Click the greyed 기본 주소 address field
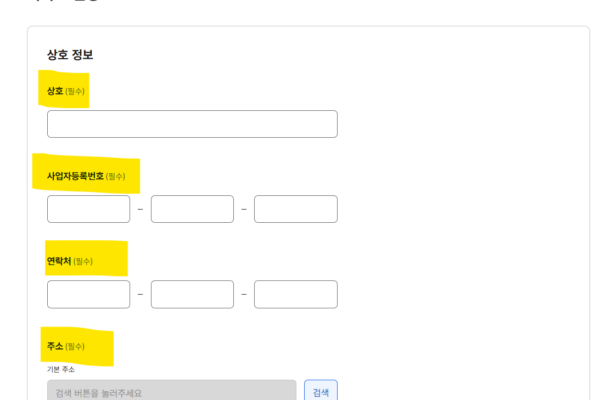 (172, 390)
